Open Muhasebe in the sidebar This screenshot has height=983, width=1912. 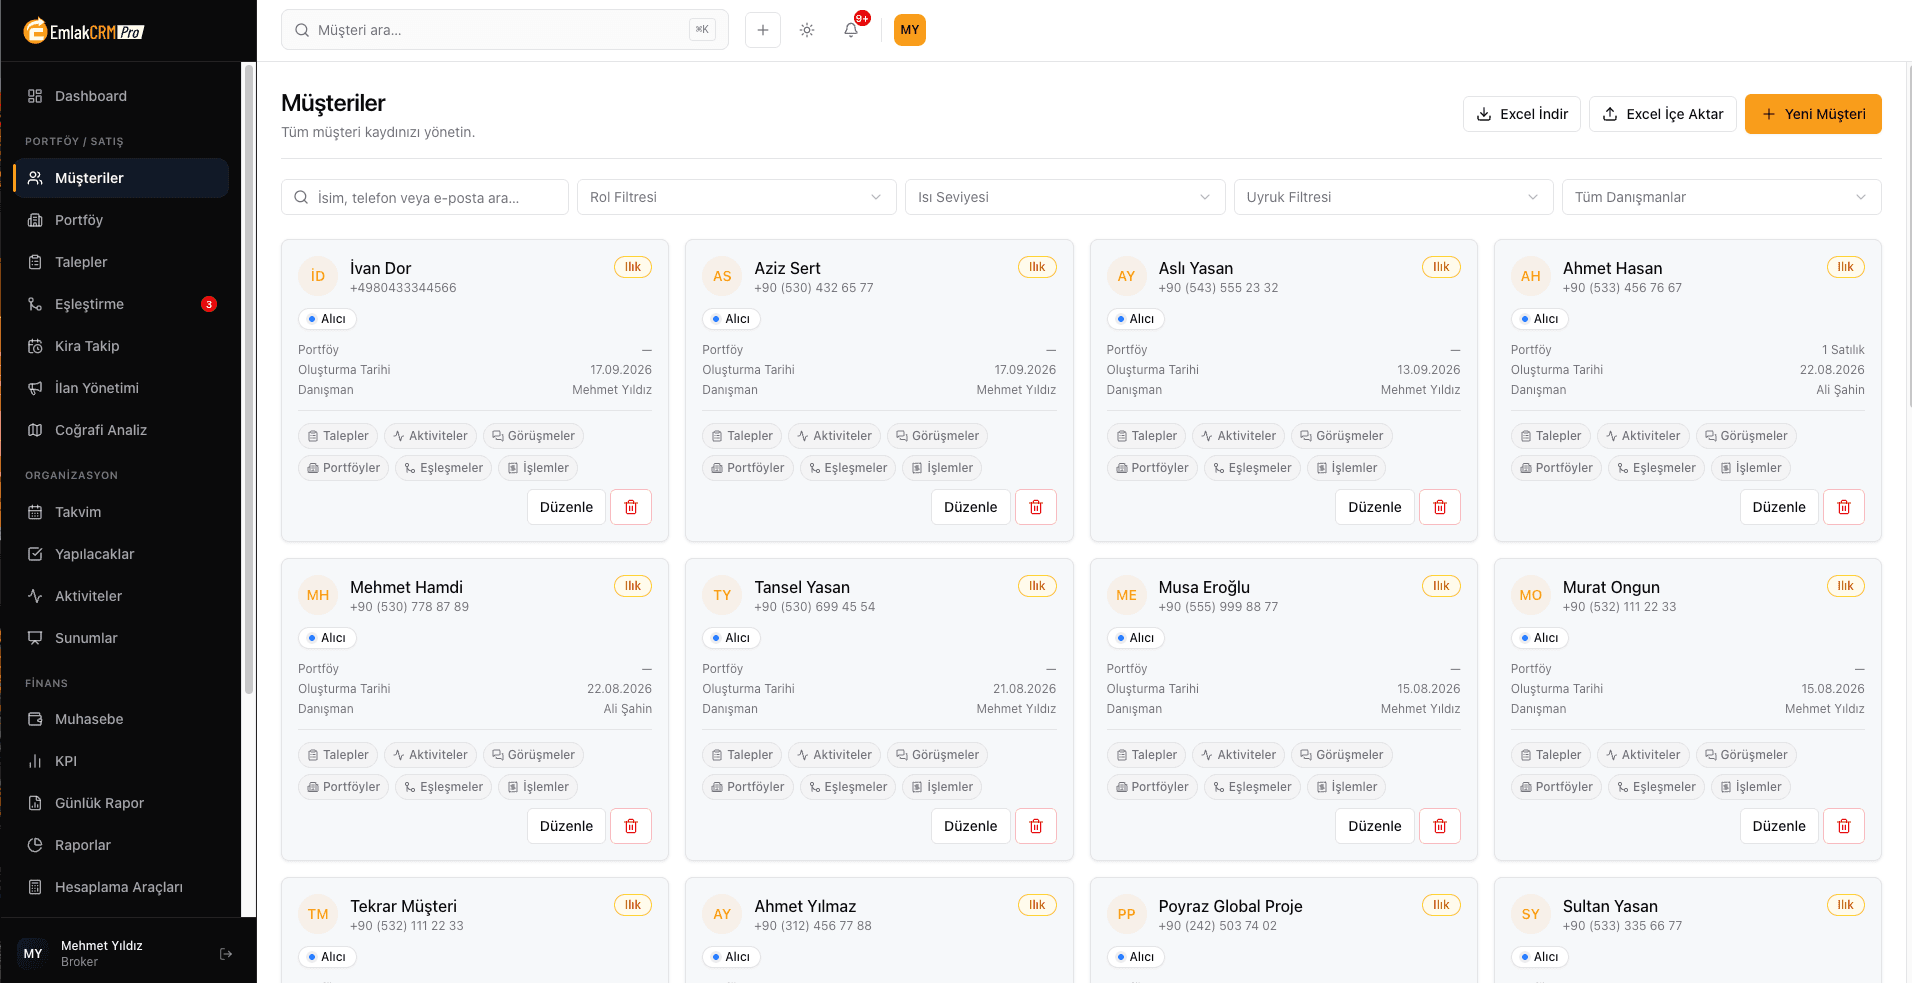point(121,719)
